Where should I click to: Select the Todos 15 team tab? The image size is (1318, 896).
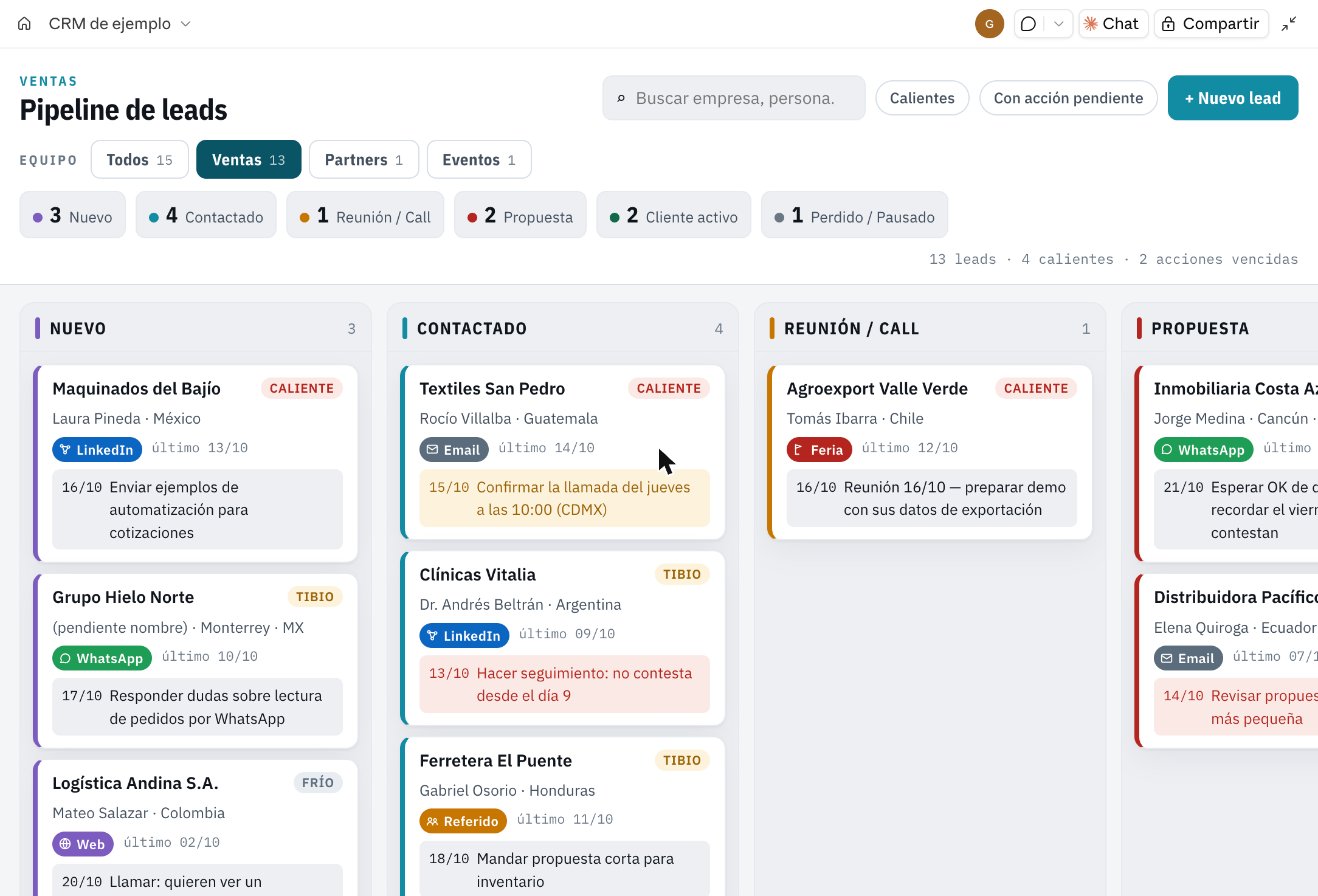click(139, 160)
